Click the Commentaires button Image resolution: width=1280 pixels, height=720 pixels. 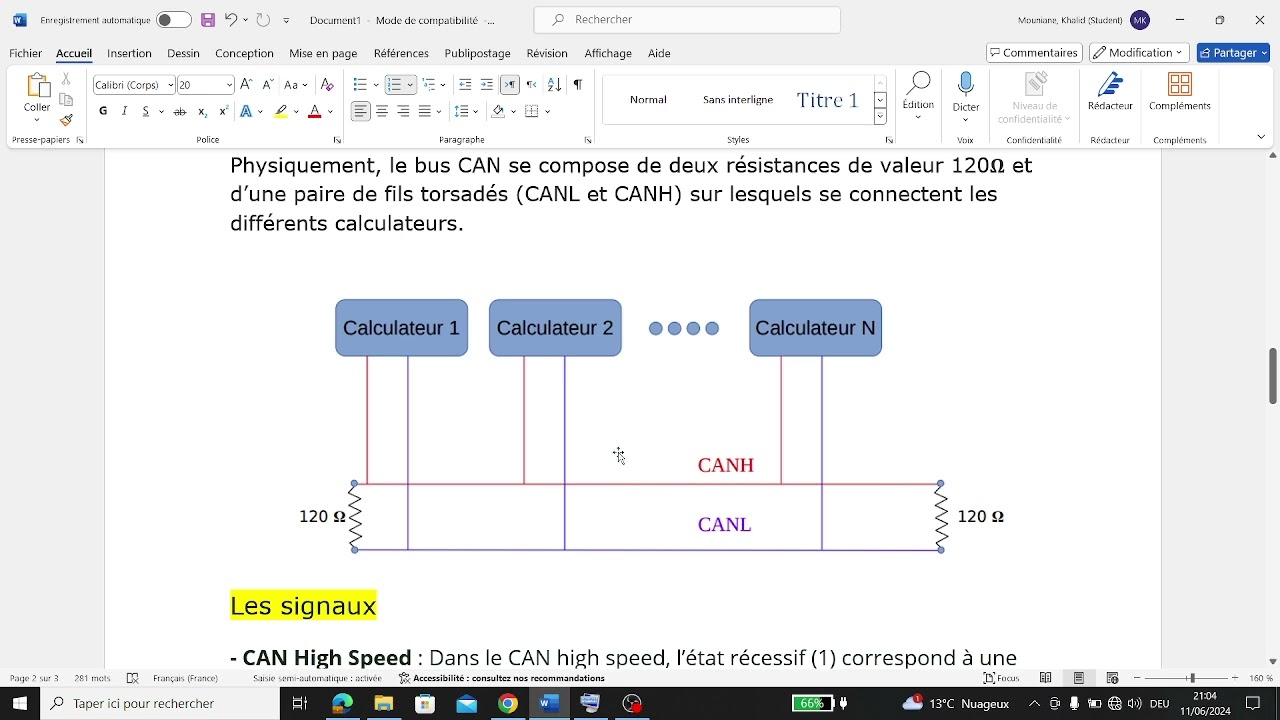(x=1034, y=53)
